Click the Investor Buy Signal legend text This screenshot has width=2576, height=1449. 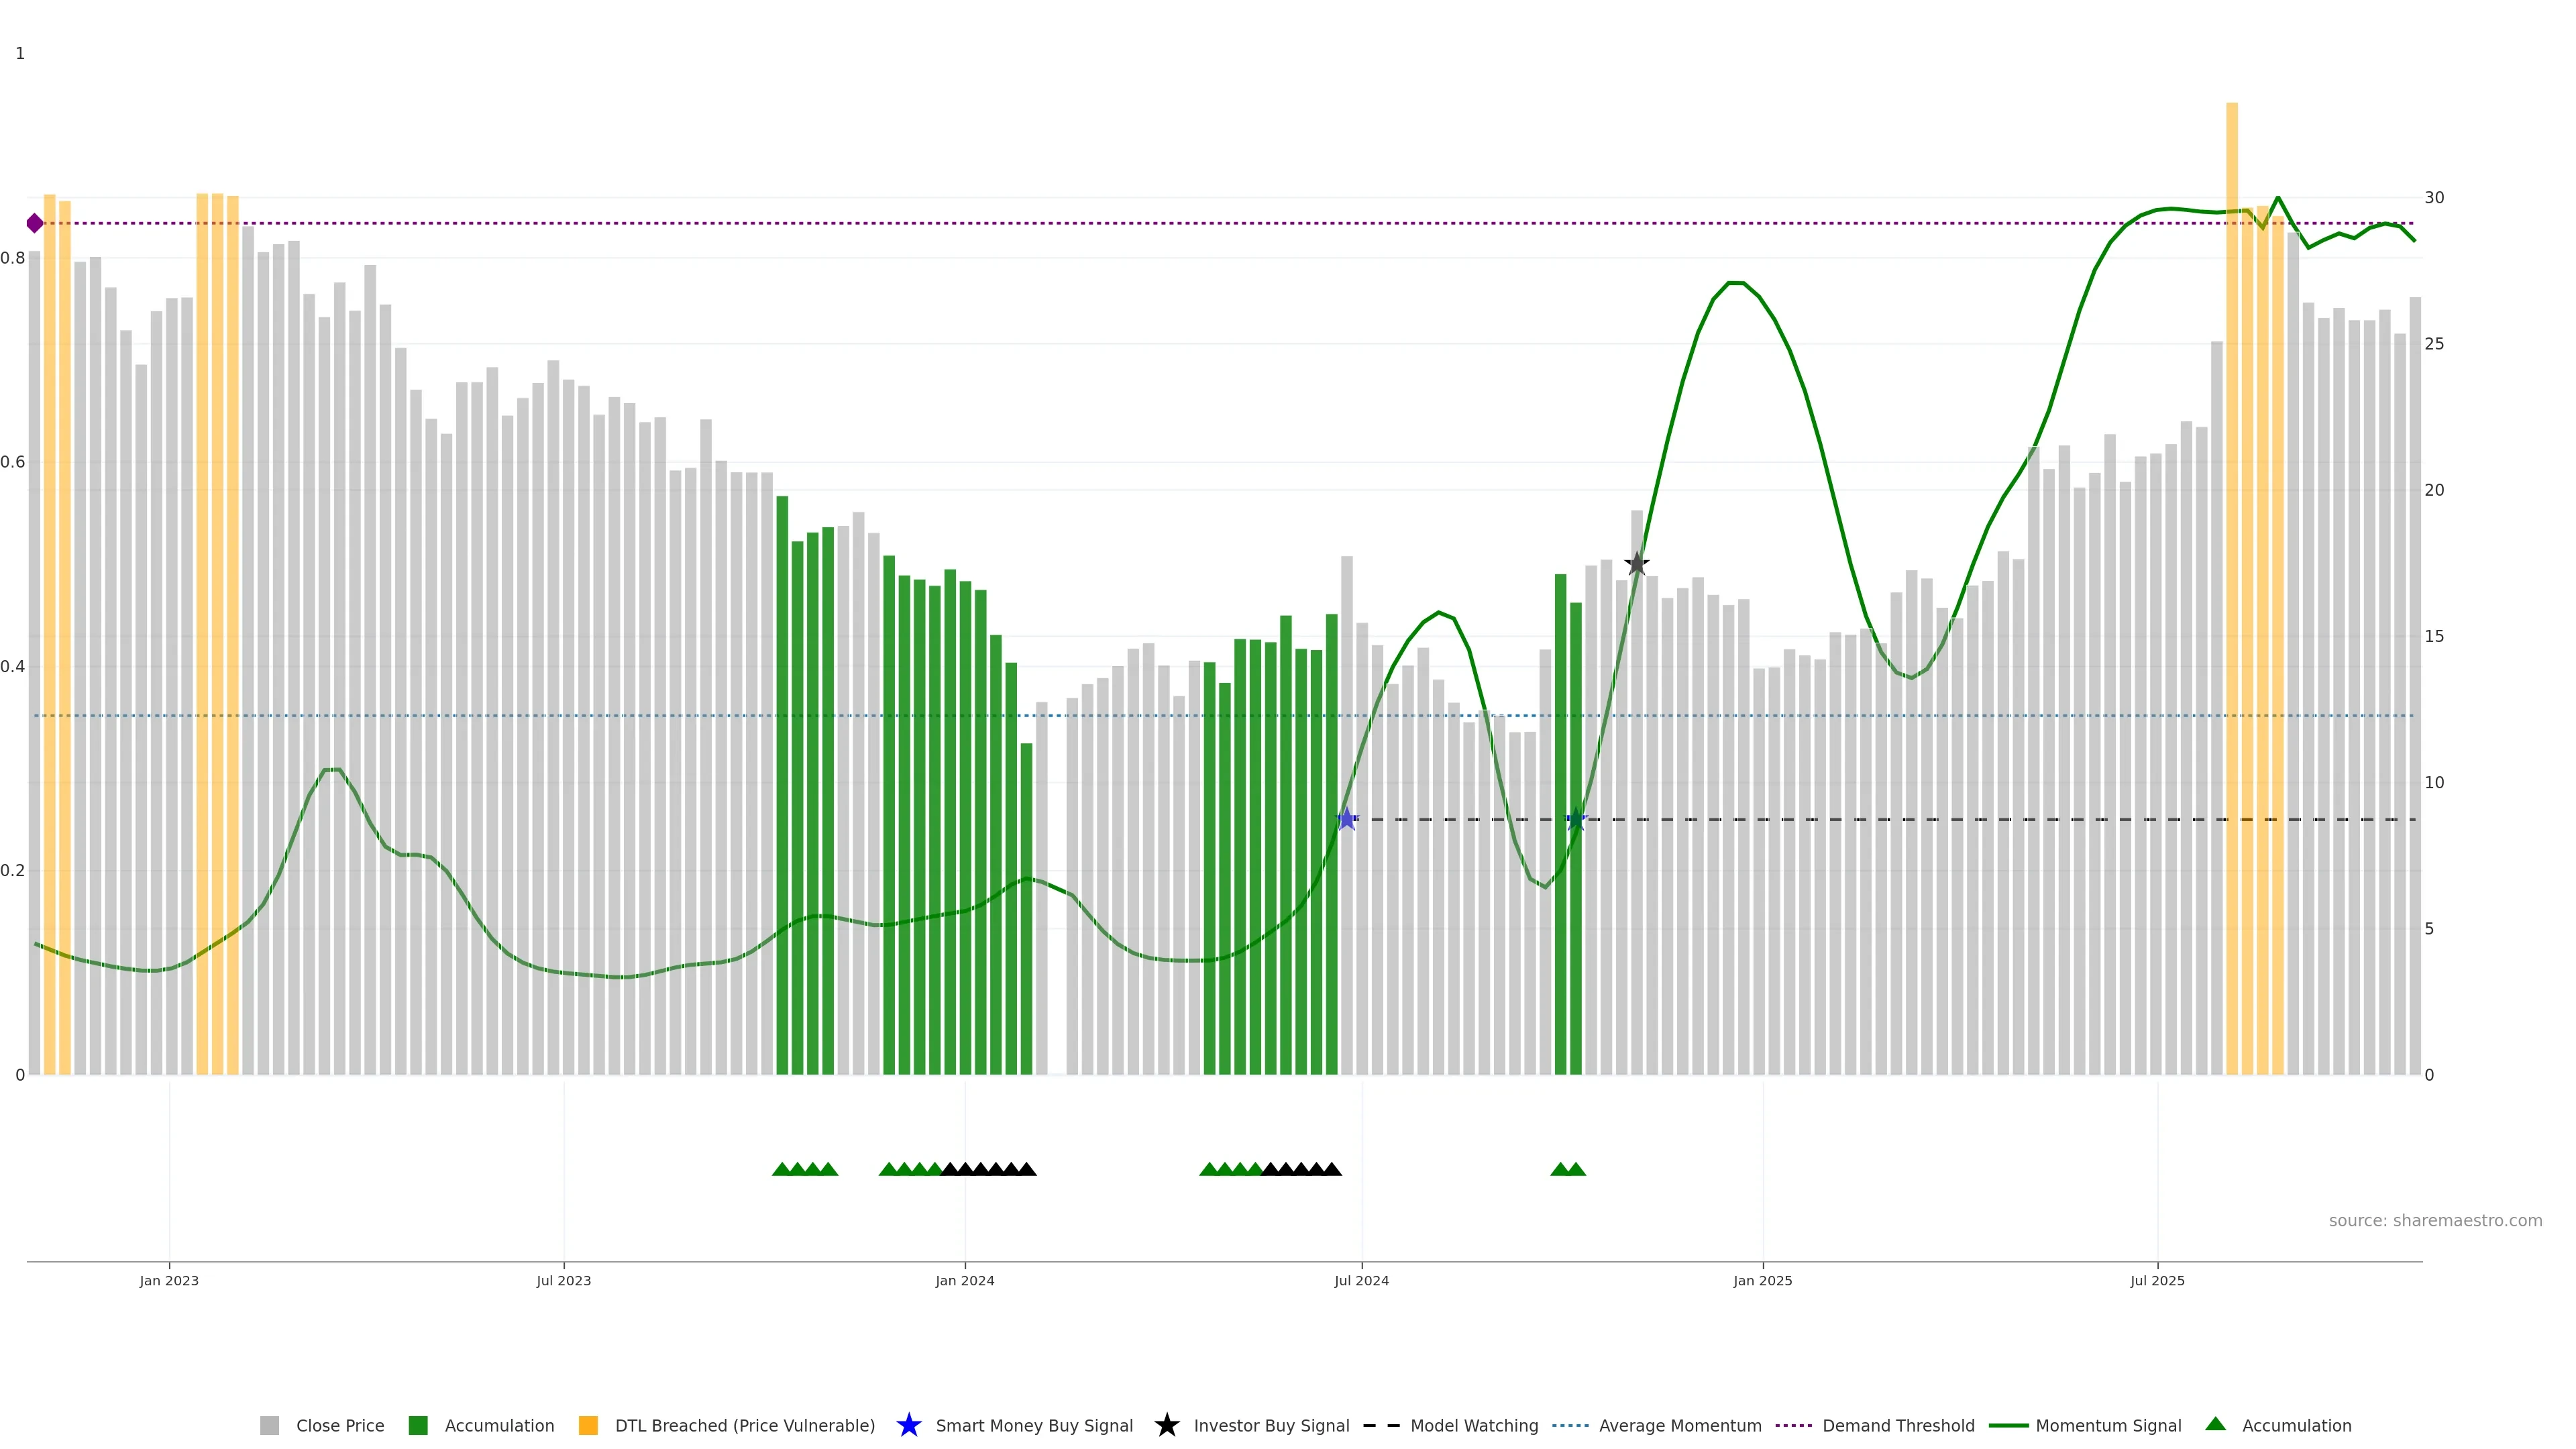click(x=1271, y=1425)
